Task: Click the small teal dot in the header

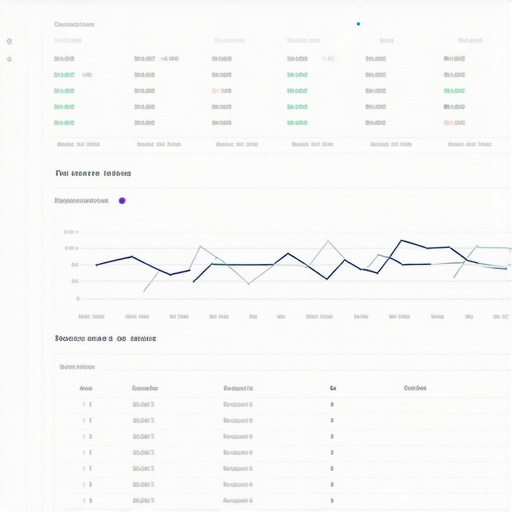Action: (358, 24)
